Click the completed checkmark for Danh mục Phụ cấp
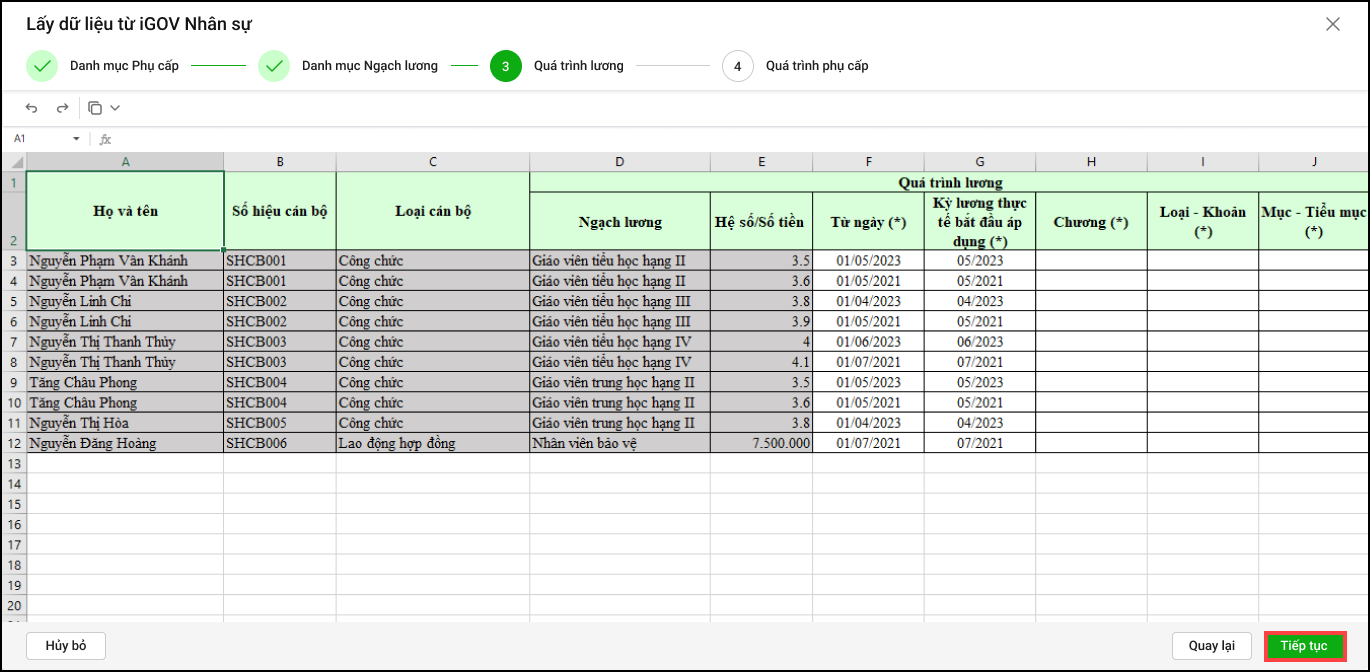The width and height of the screenshot is (1370, 672). [42, 66]
